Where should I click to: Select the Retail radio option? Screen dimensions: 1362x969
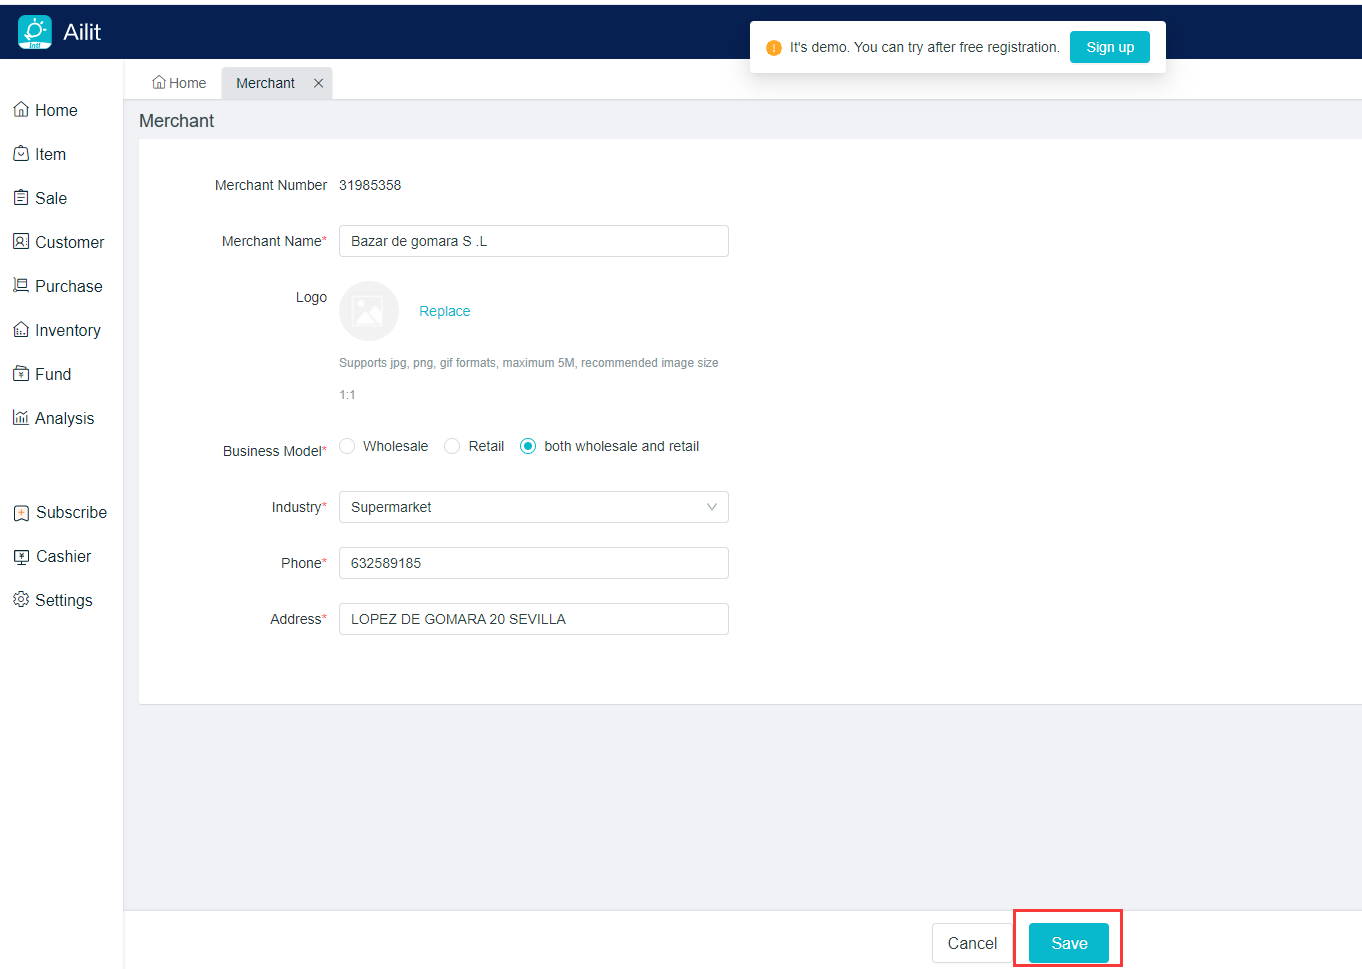453,446
